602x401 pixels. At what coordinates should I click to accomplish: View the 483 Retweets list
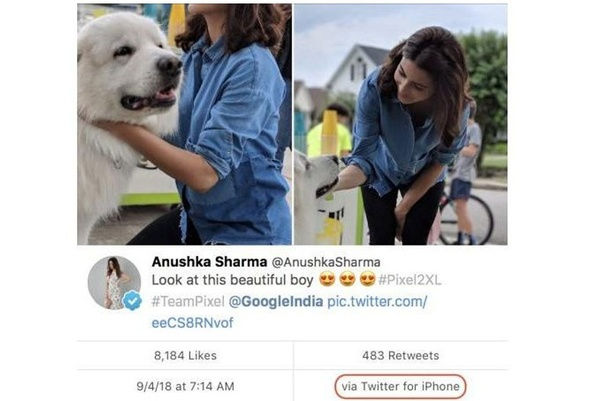click(x=400, y=354)
